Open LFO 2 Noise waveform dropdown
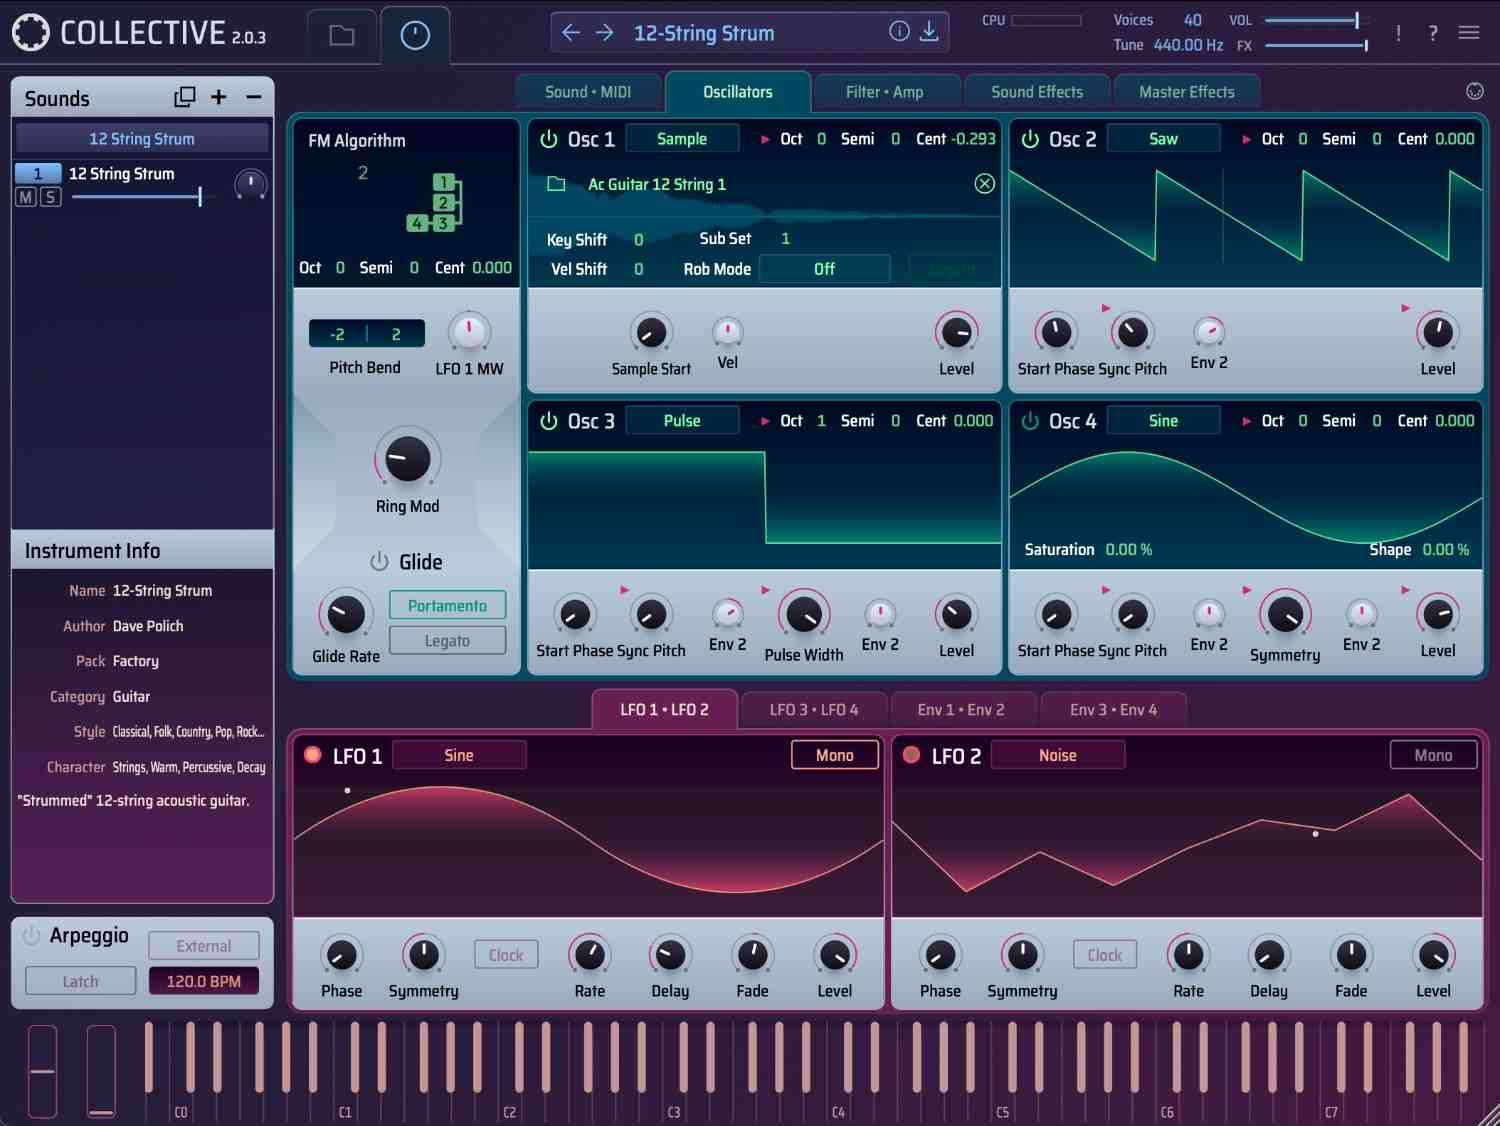 click(1057, 755)
